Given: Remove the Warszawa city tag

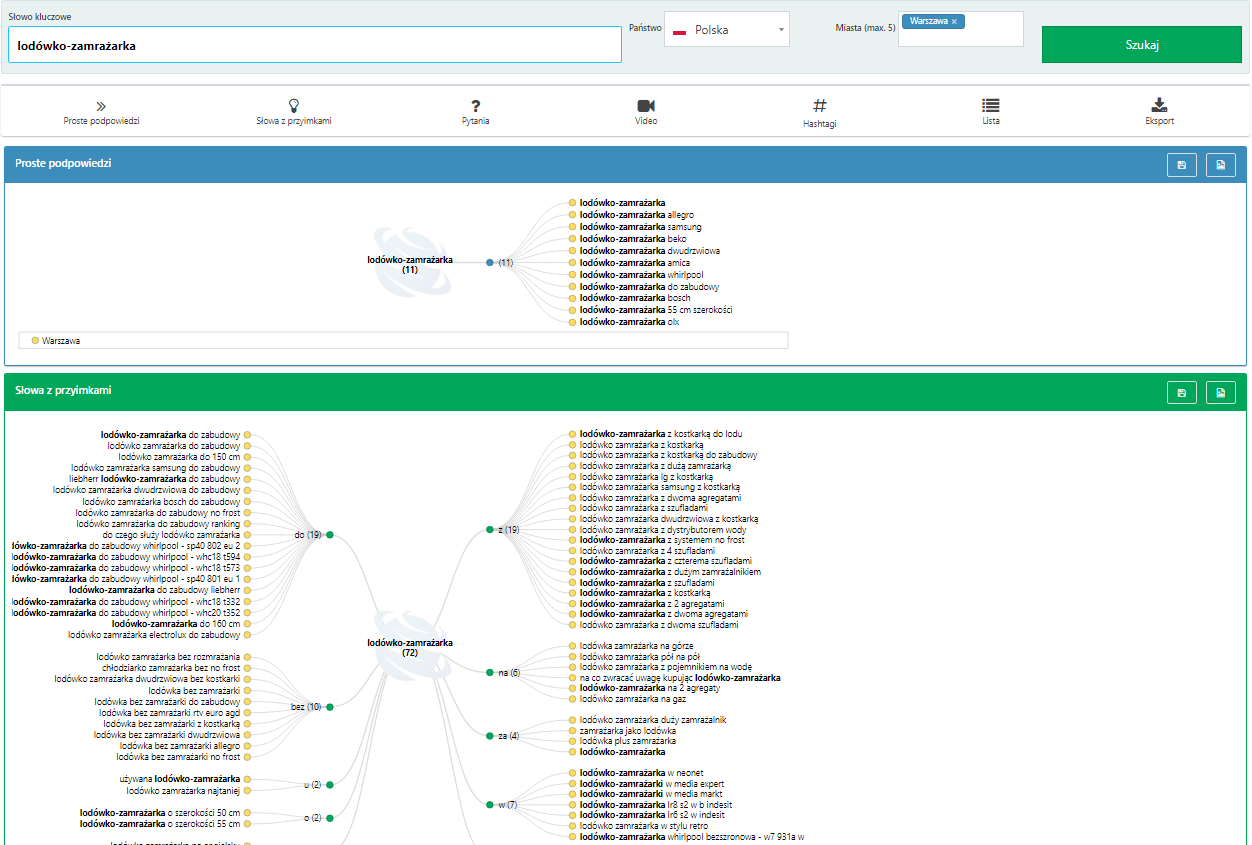Looking at the screenshot, I should [954, 21].
